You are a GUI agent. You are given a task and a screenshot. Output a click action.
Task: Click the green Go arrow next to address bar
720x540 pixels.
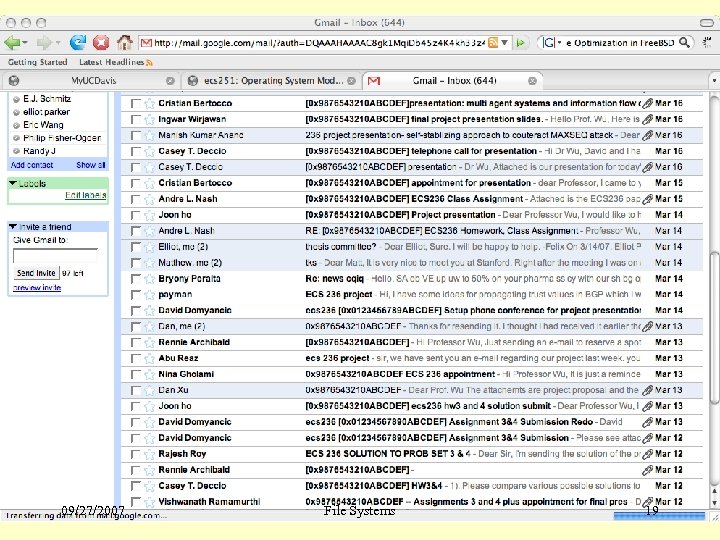coord(521,43)
